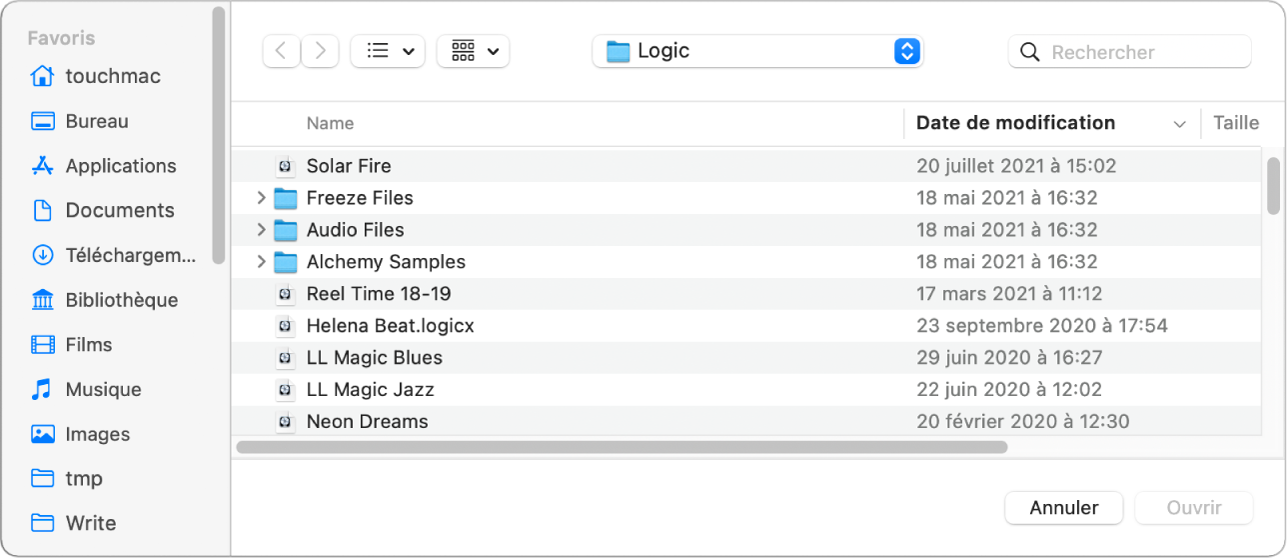Open the list view options dropdown
The width and height of the screenshot is (1287, 559).
click(x=388, y=51)
